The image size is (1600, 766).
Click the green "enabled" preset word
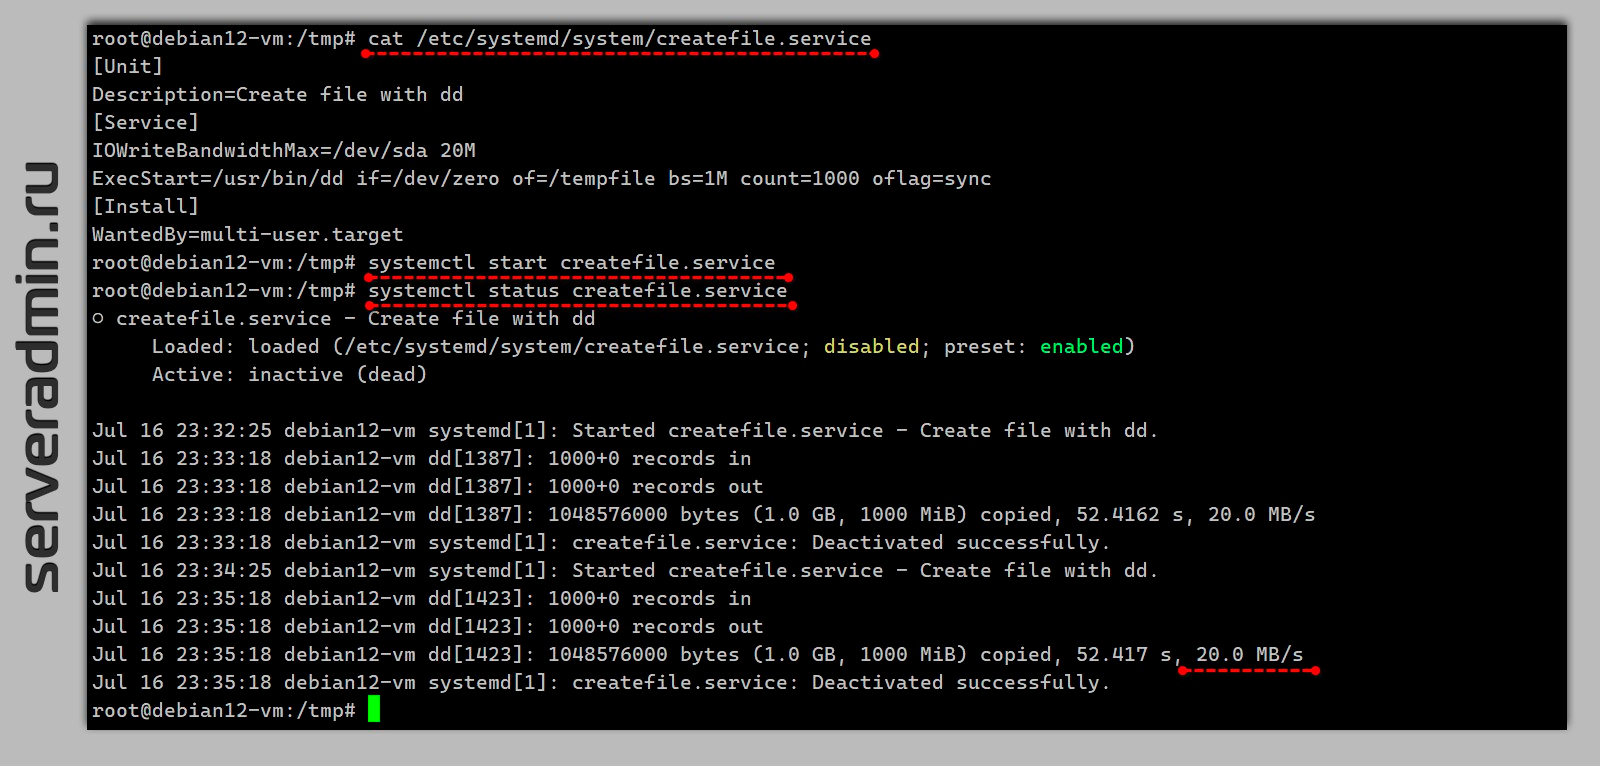click(1082, 347)
